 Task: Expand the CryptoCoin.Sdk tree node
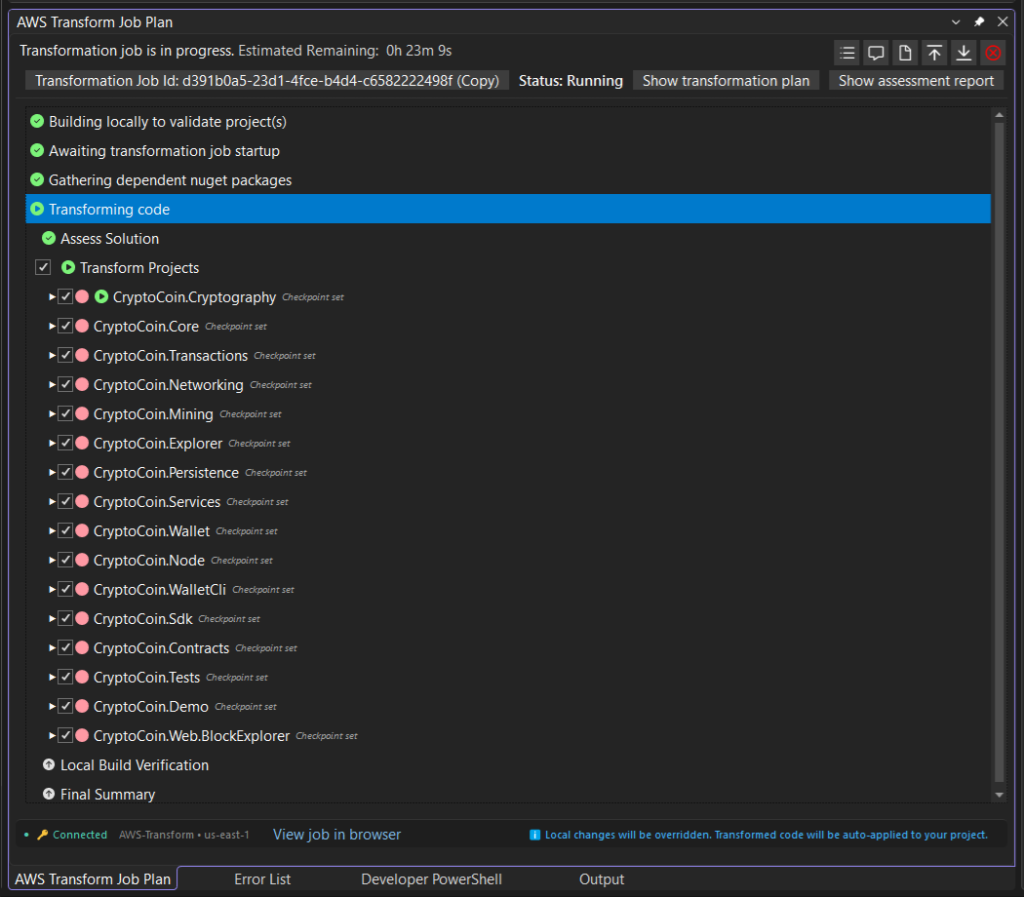[x=52, y=618]
